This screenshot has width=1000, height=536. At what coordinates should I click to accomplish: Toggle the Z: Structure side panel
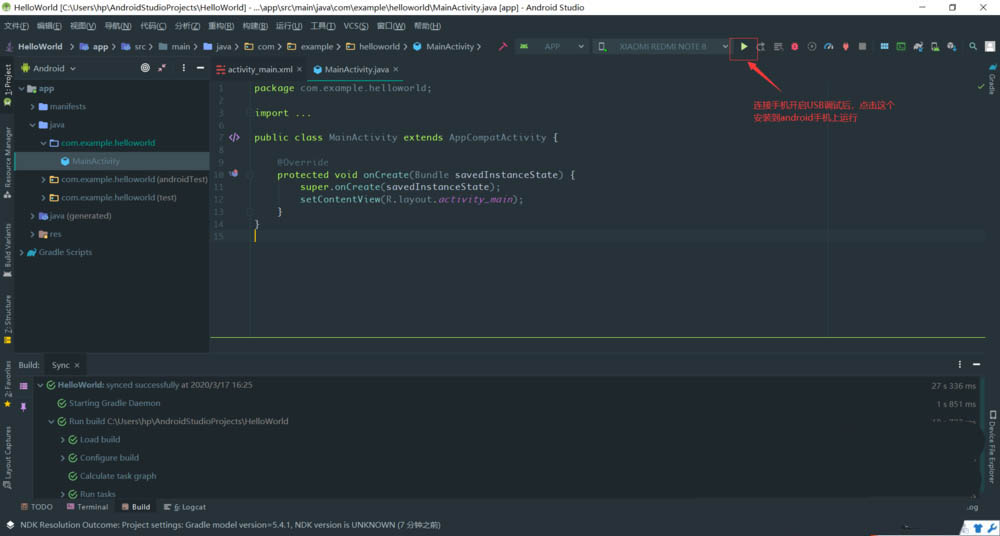[7, 318]
